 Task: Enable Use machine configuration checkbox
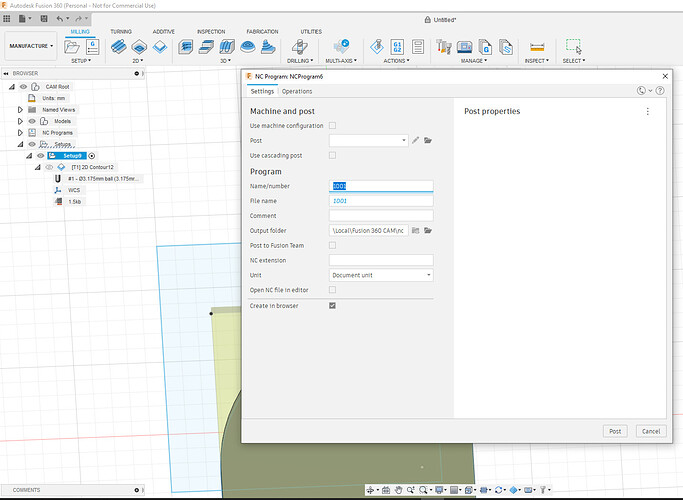(333, 126)
